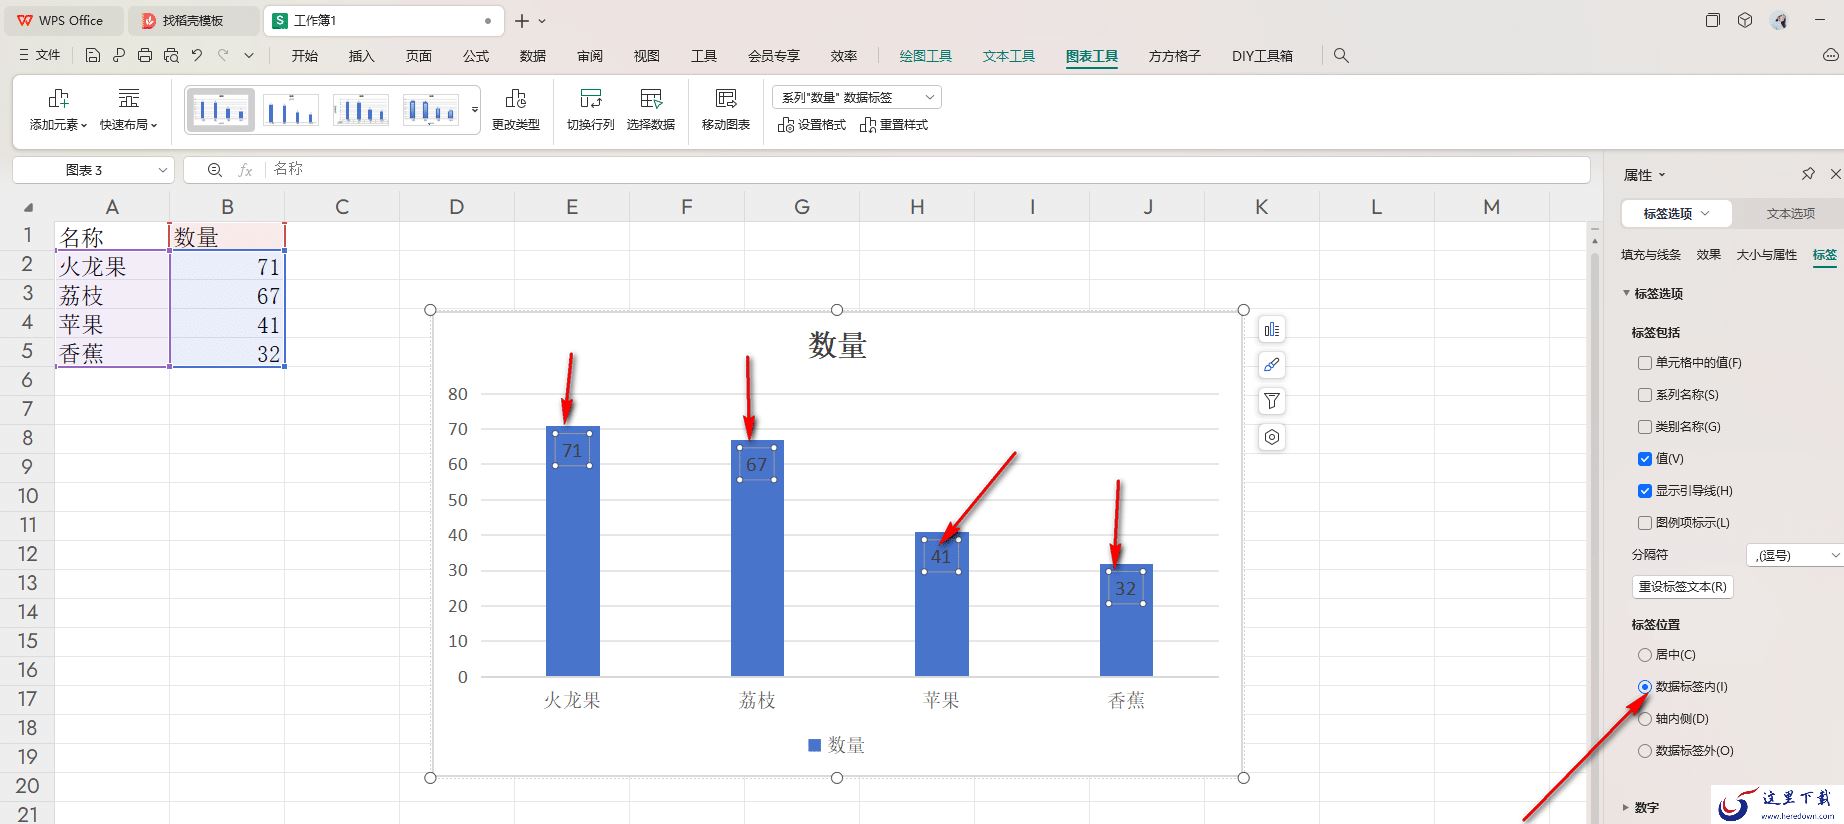The image size is (1844, 824).
Task: Uncheck the 值(V) checkbox
Action: tap(1645, 459)
